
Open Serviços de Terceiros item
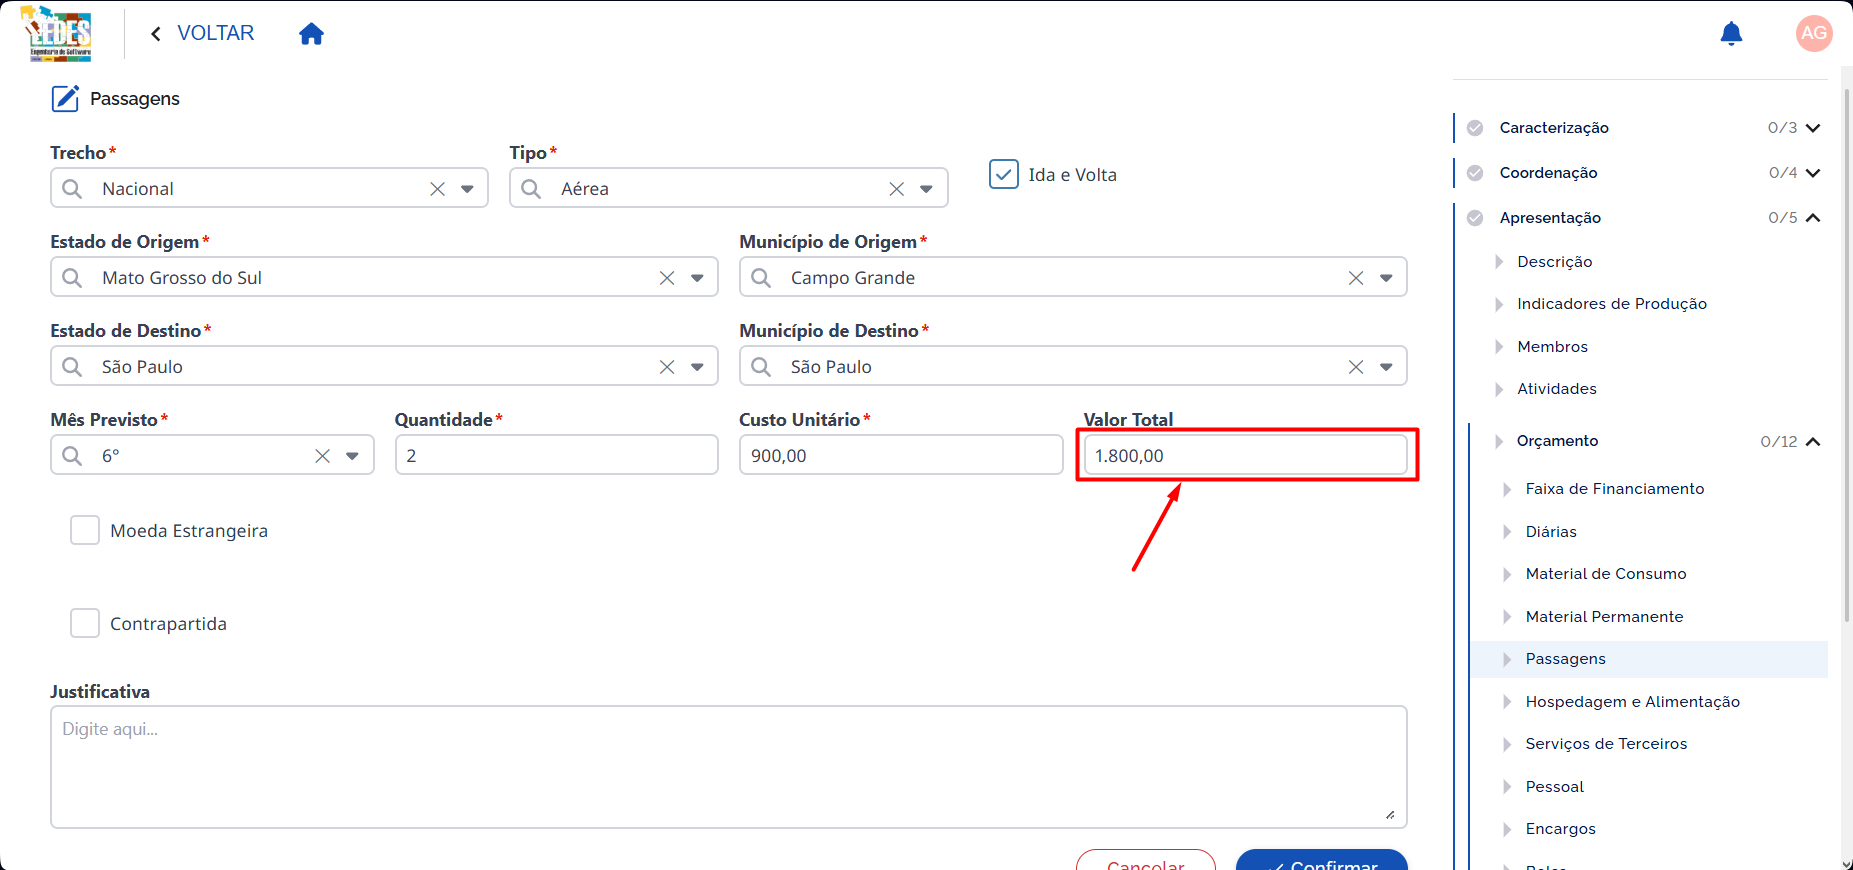(x=1606, y=744)
